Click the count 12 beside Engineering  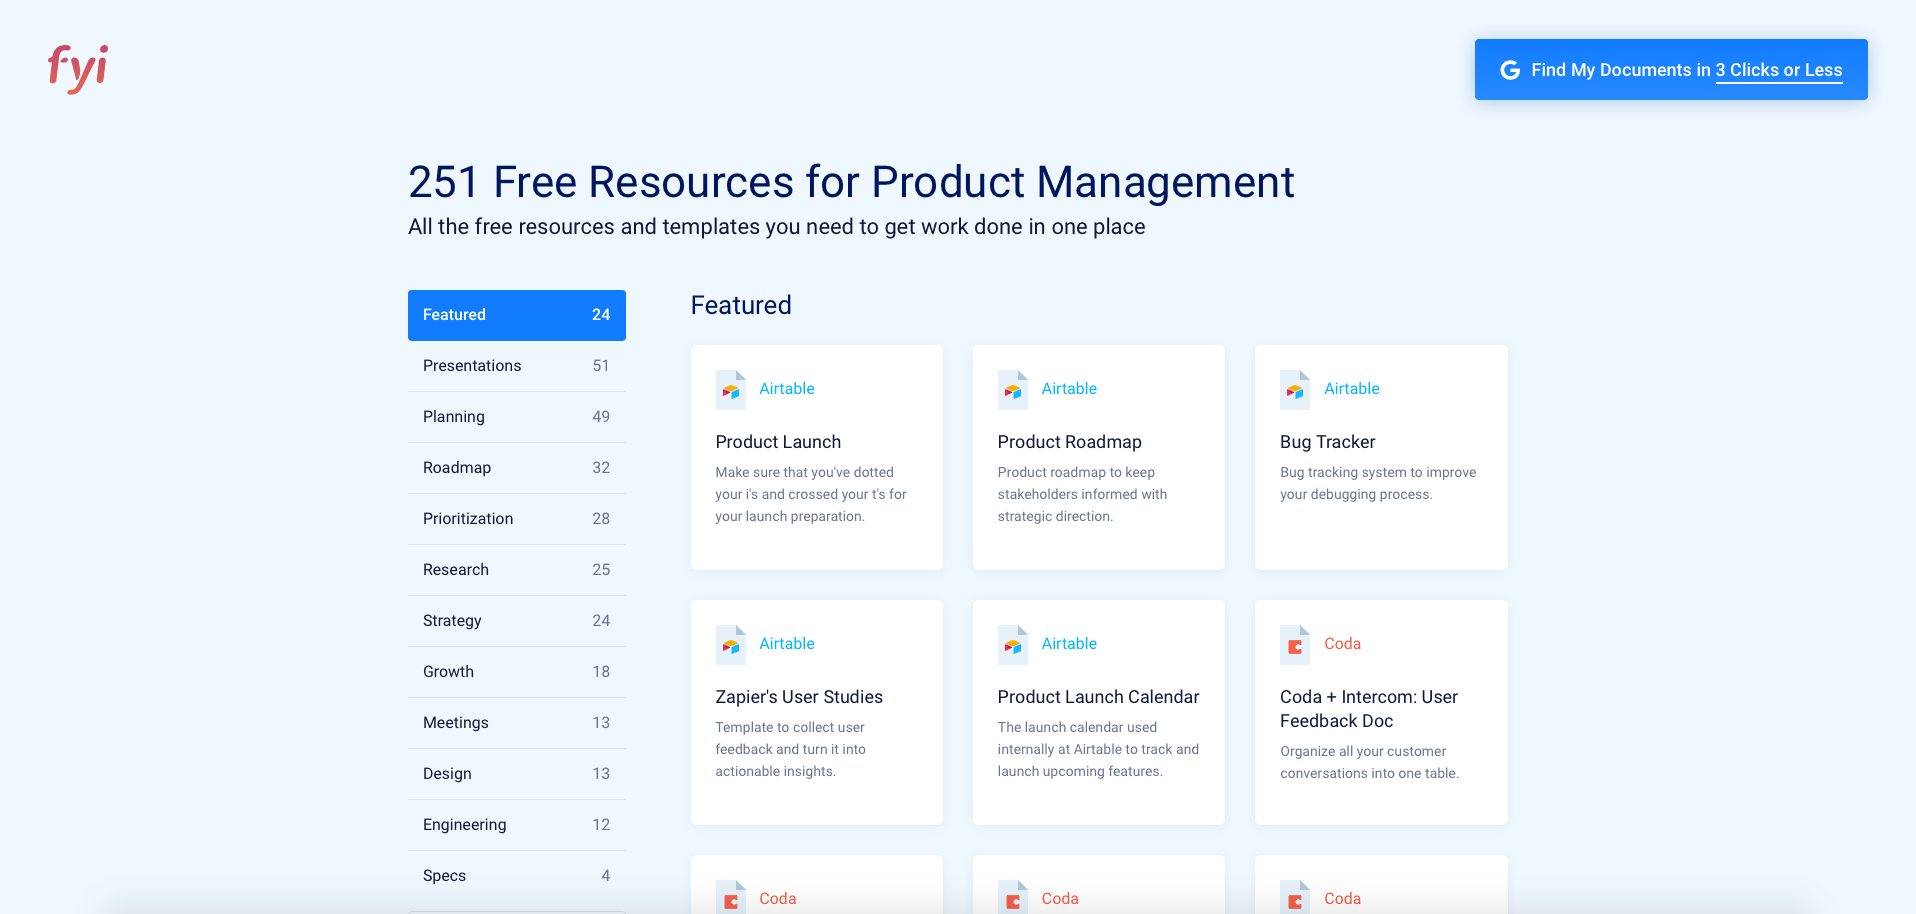601,825
